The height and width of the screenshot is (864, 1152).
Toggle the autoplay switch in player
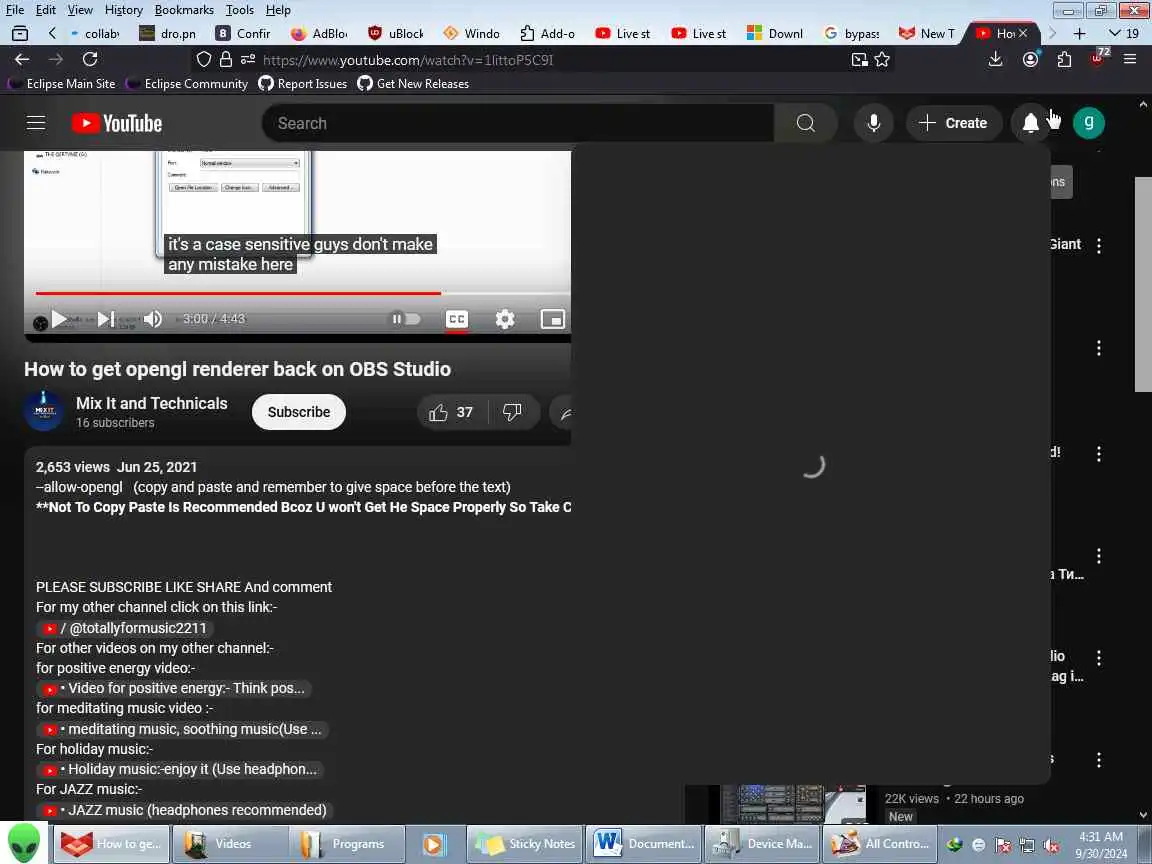[x=405, y=319]
